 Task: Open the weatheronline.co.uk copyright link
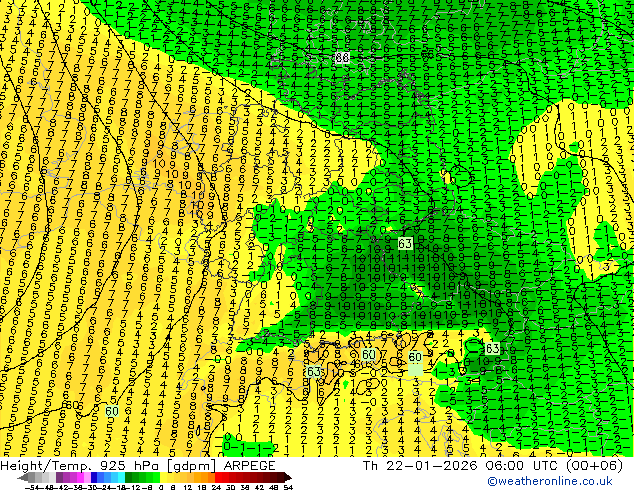pyautogui.click(x=550, y=481)
